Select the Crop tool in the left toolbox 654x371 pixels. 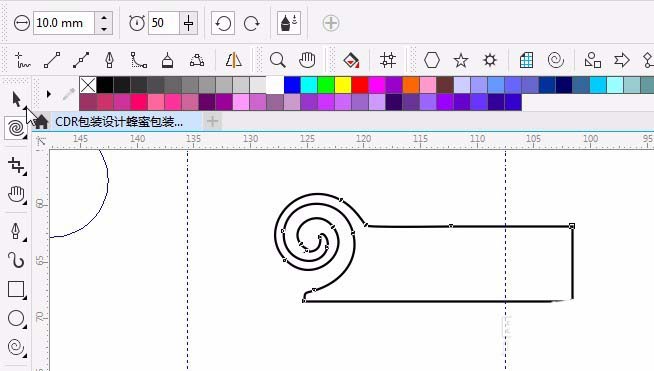pos(16,165)
